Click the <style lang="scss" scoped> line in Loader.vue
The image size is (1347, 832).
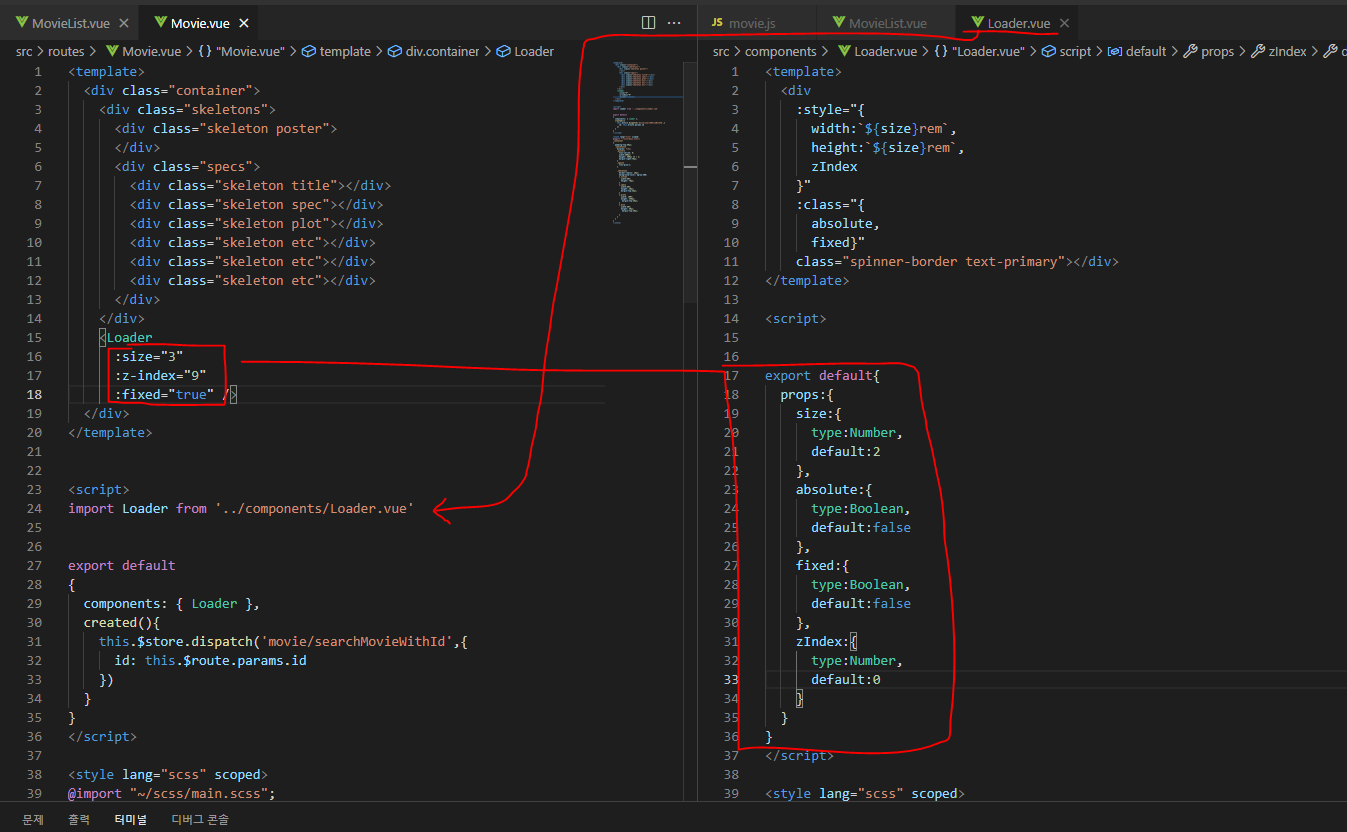click(865, 793)
